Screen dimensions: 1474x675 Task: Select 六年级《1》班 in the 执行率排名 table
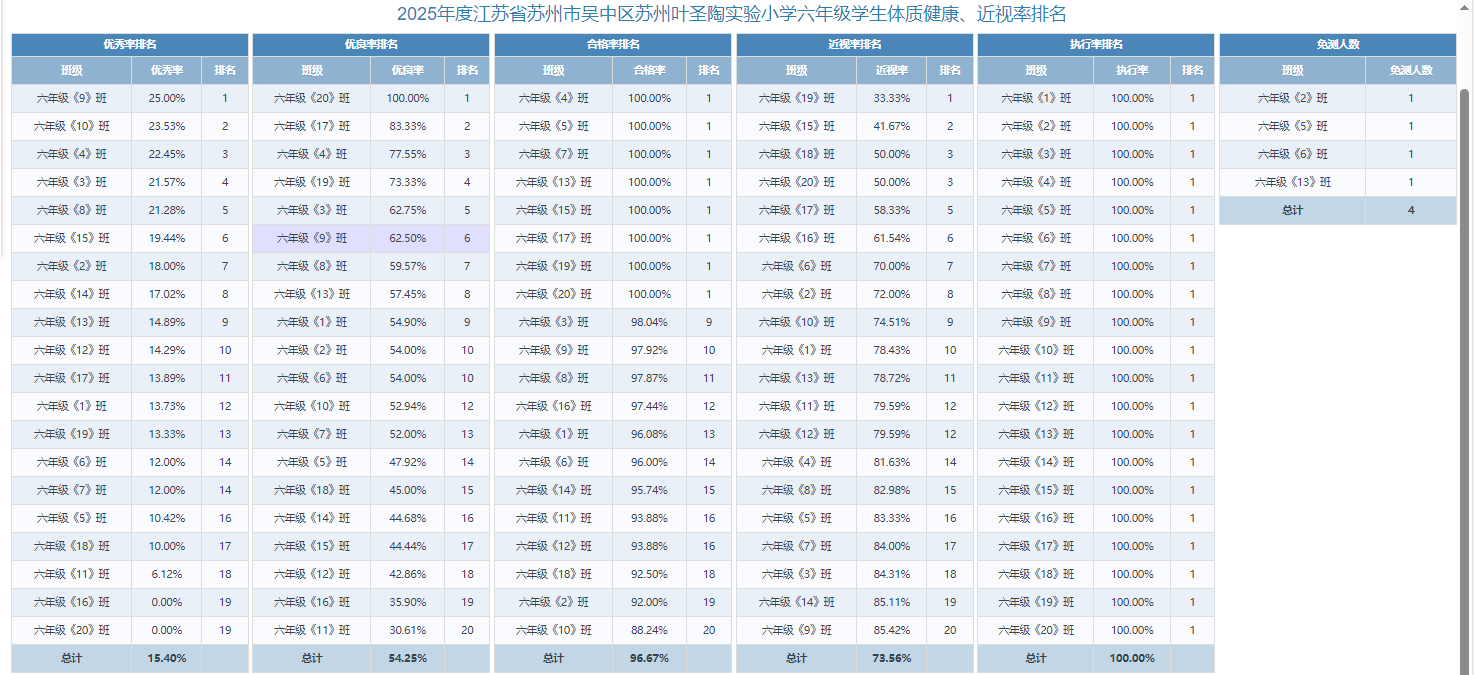[x=1035, y=99]
